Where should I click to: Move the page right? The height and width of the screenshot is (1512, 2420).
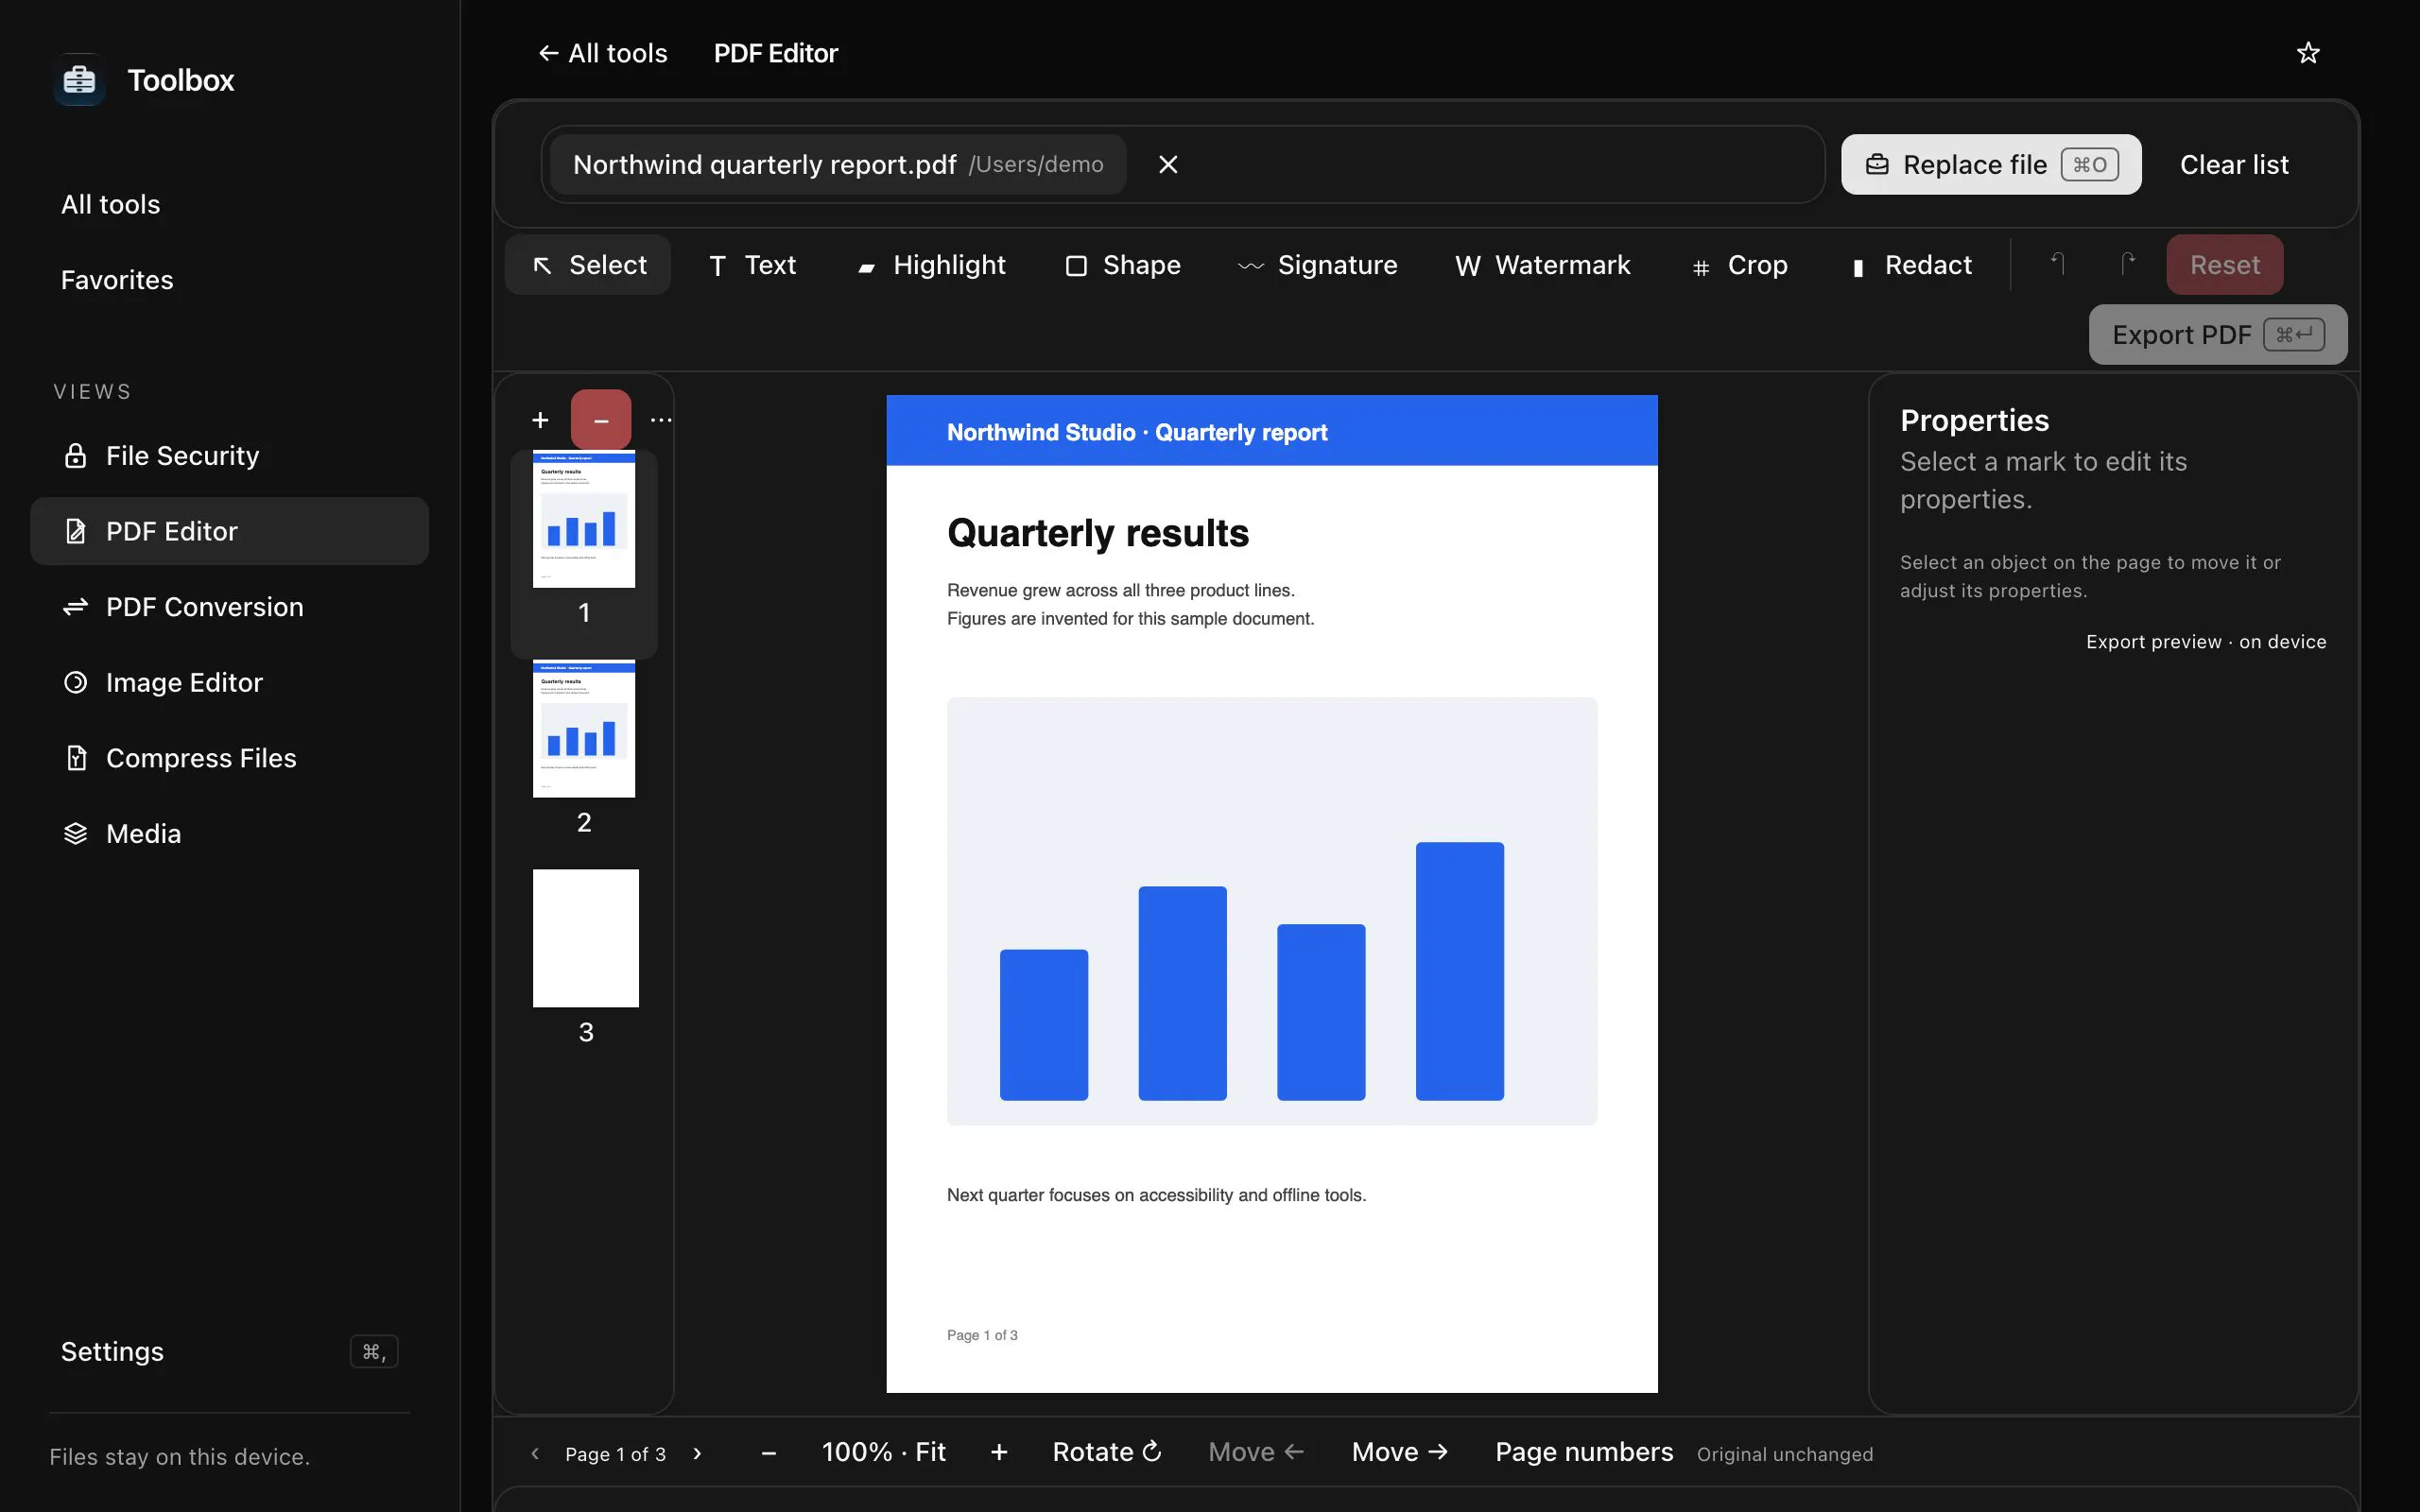pos(1400,1452)
